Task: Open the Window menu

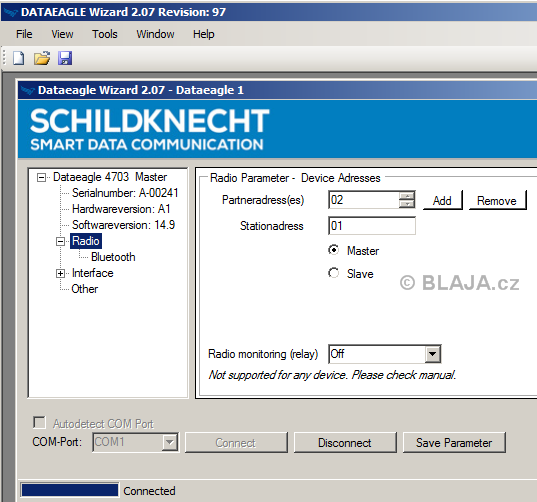Action: [x=155, y=34]
